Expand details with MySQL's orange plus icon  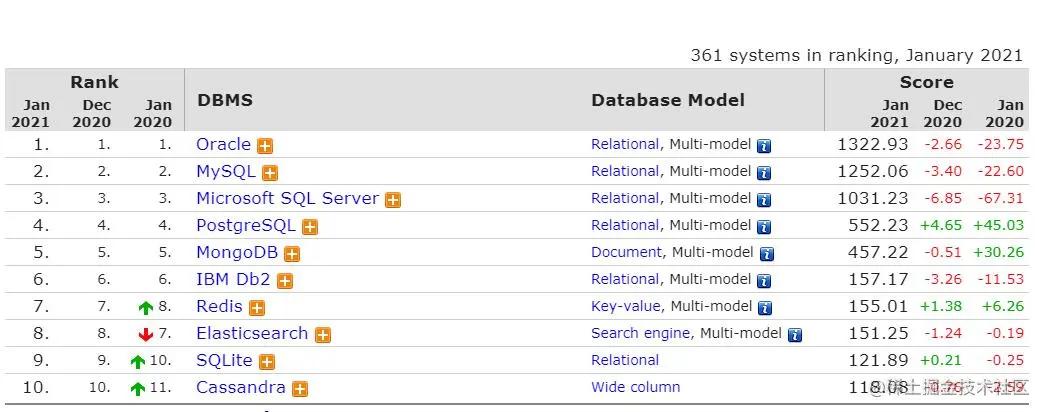click(x=270, y=173)
